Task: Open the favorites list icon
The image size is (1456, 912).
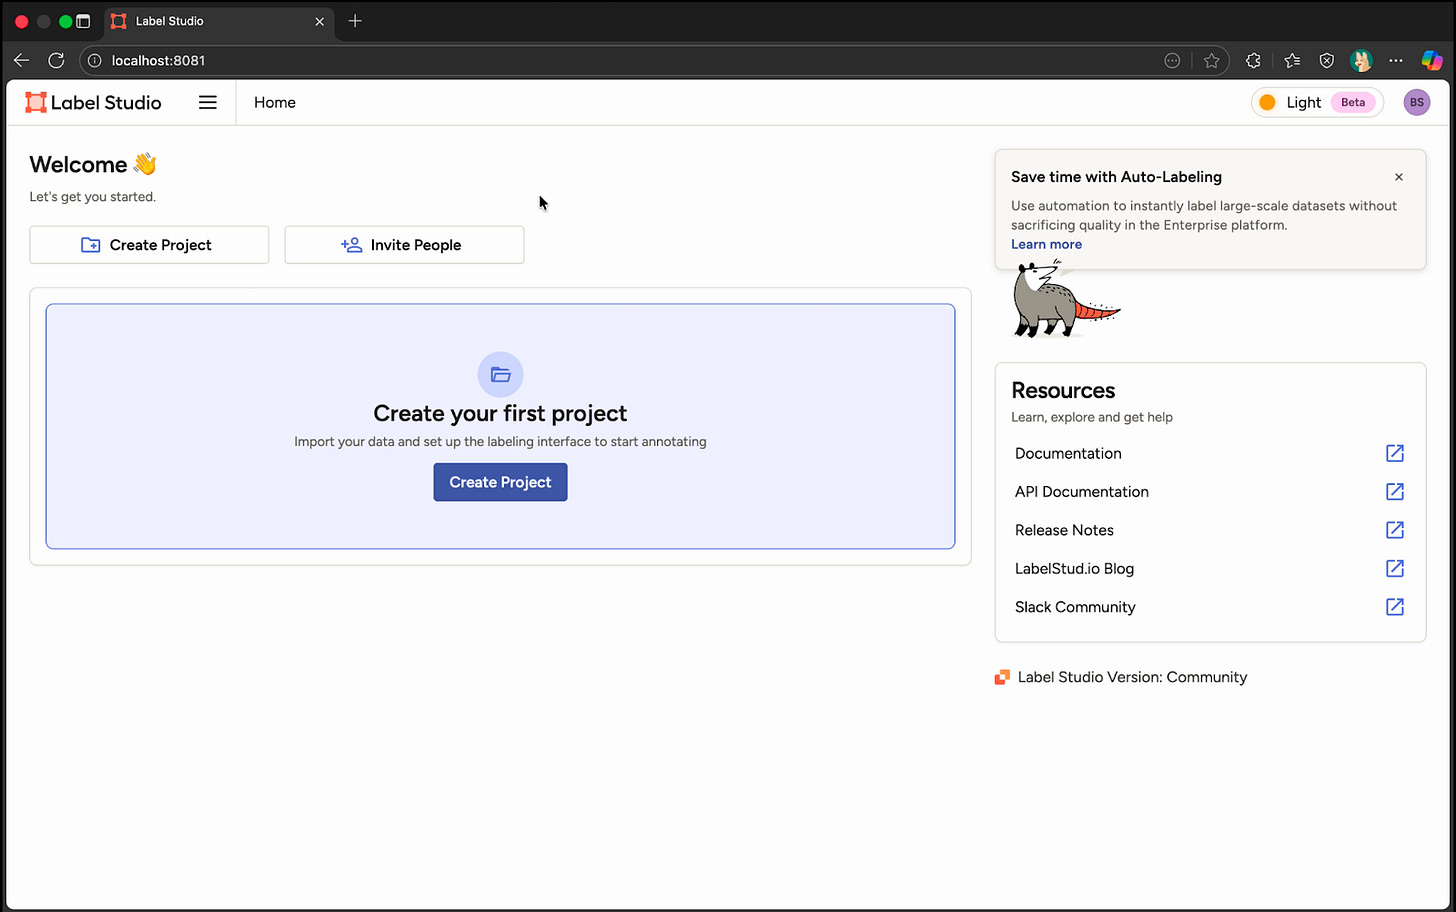Action: pos(1292,60)
